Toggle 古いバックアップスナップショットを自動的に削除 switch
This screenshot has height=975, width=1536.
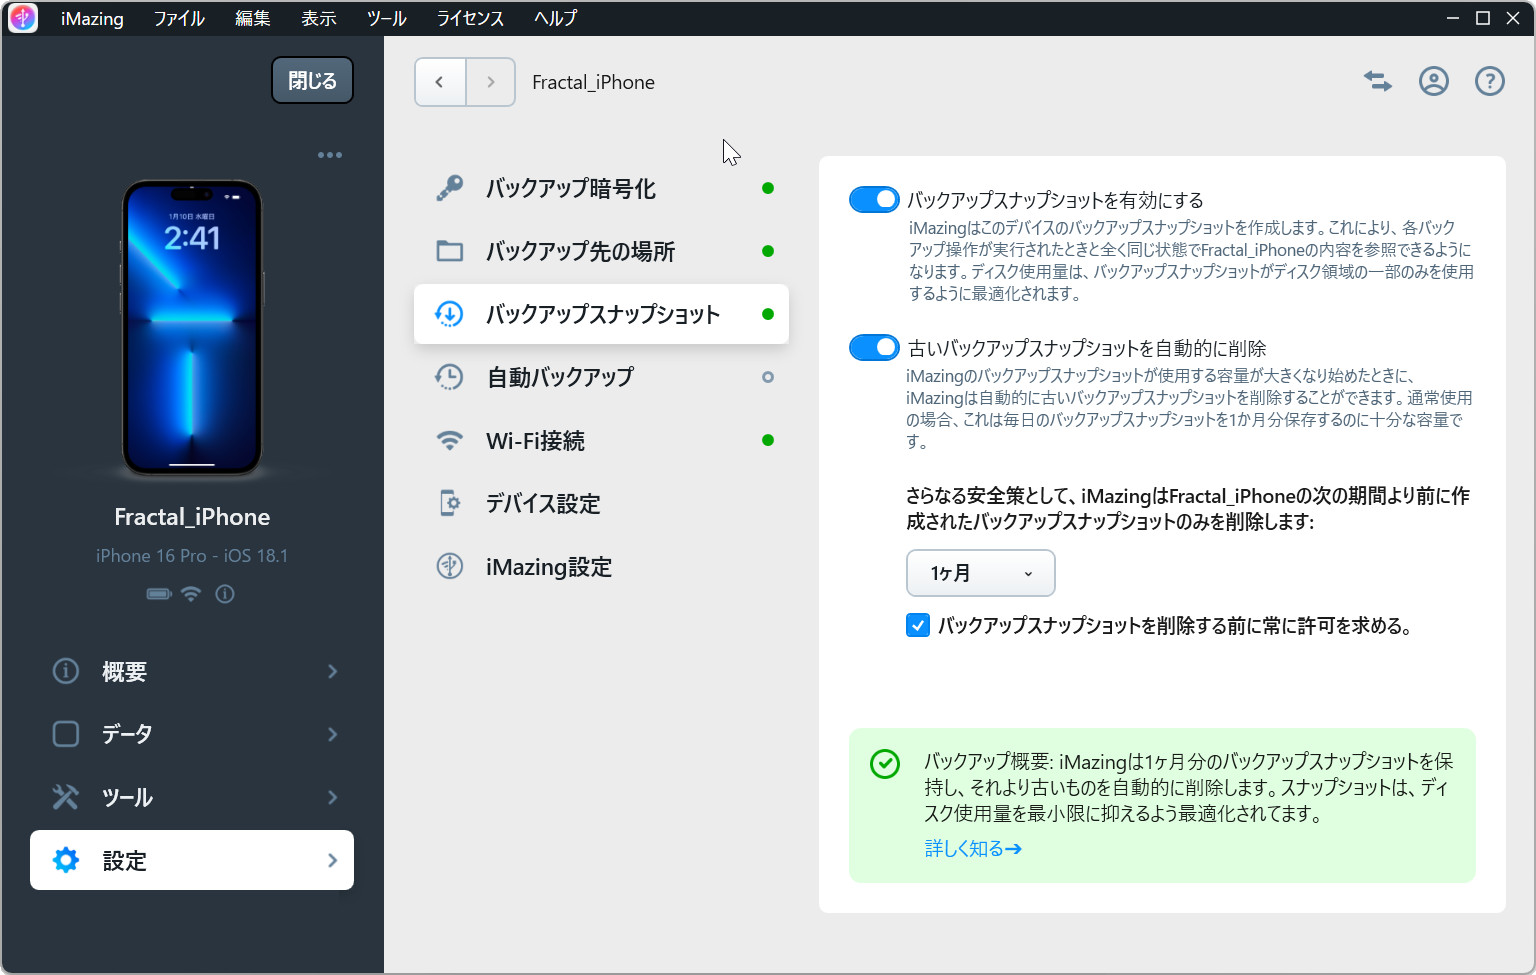pyautogui.click(x=874, y=347)
